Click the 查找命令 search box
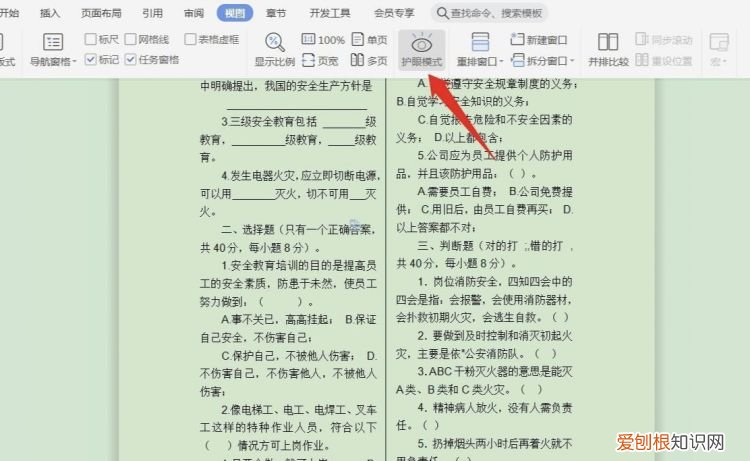This screenshot has height=461, width=750. [x=489, y=13]
